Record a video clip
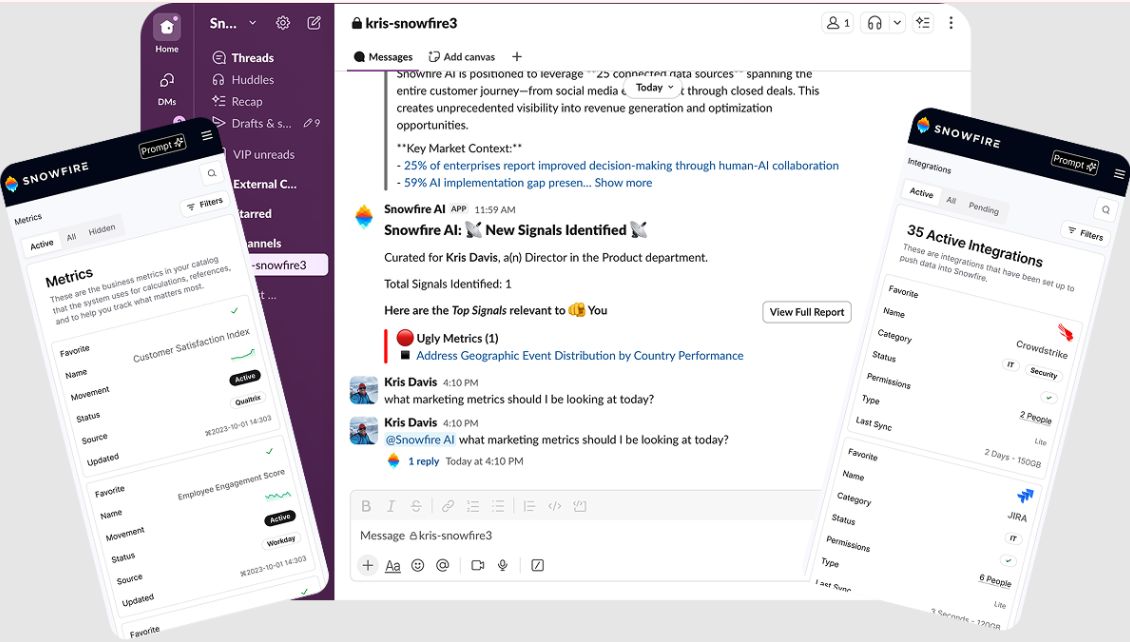This screenshot has height=642, width=1130. click(477, 566)
